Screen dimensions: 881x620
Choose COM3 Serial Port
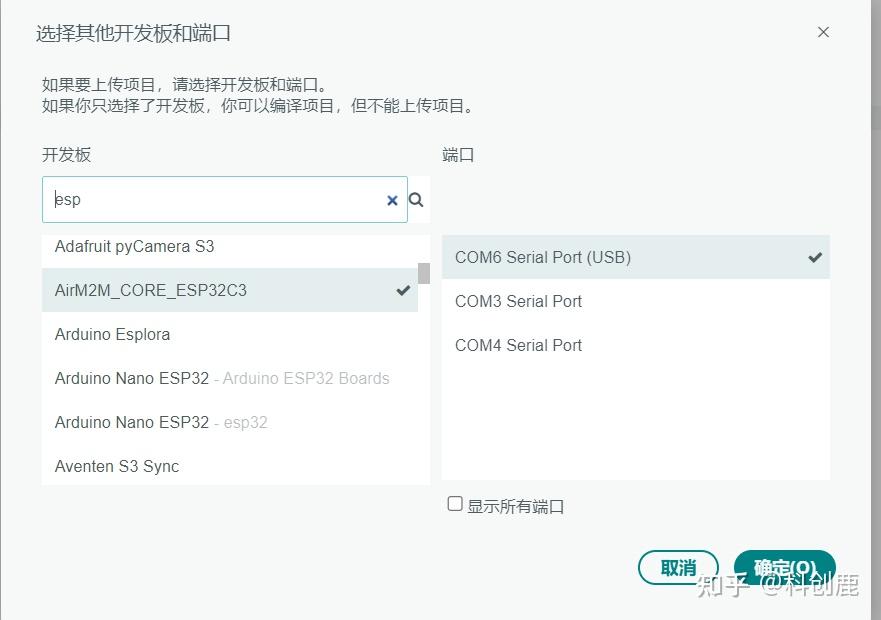[x=518, y=301]
